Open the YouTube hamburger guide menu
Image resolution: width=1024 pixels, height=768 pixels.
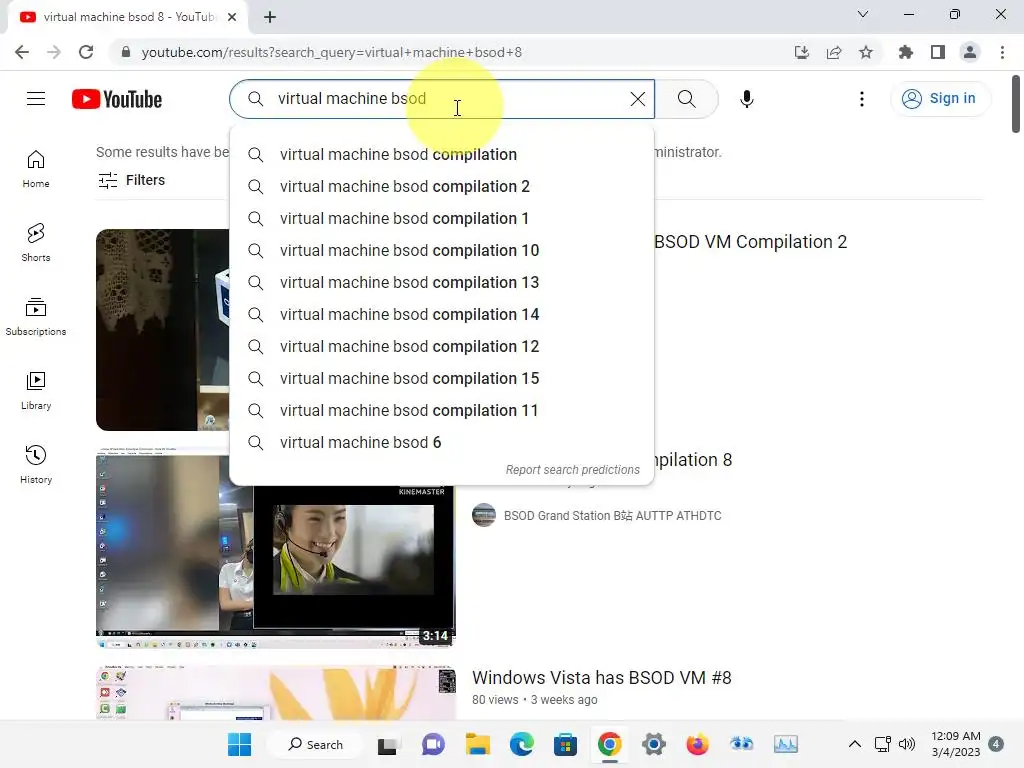tap(36, 99)
